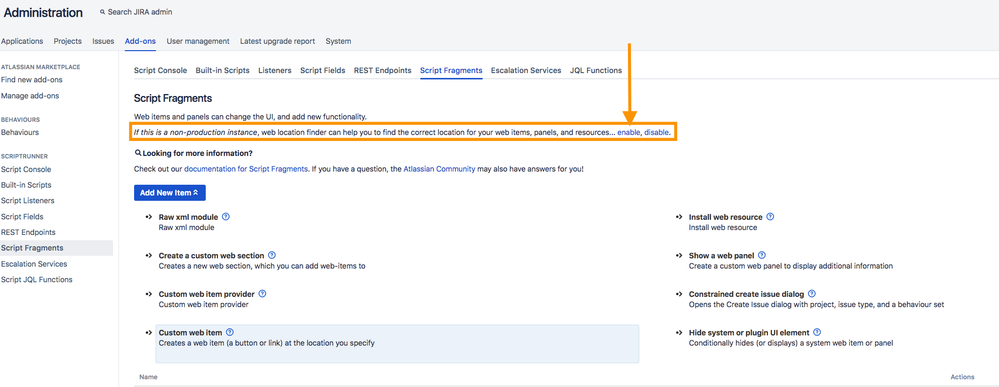Disable the web location finder
This screenshot has width=999, height=387.
656,132
